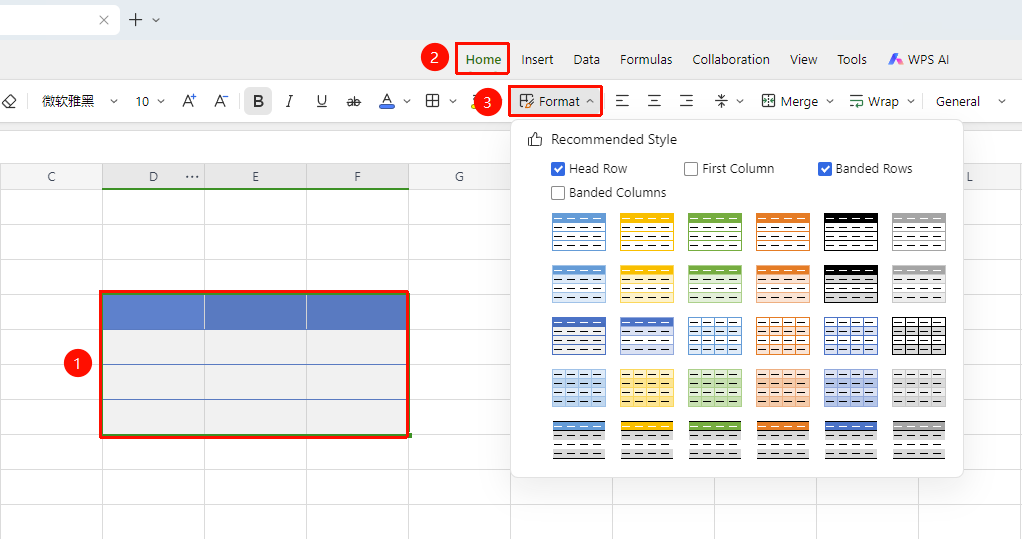Image resolution: width=1022 pixels, height=539 pixels.
Task: Check the Head Row checkbox
Action: (x=558, y=169)
